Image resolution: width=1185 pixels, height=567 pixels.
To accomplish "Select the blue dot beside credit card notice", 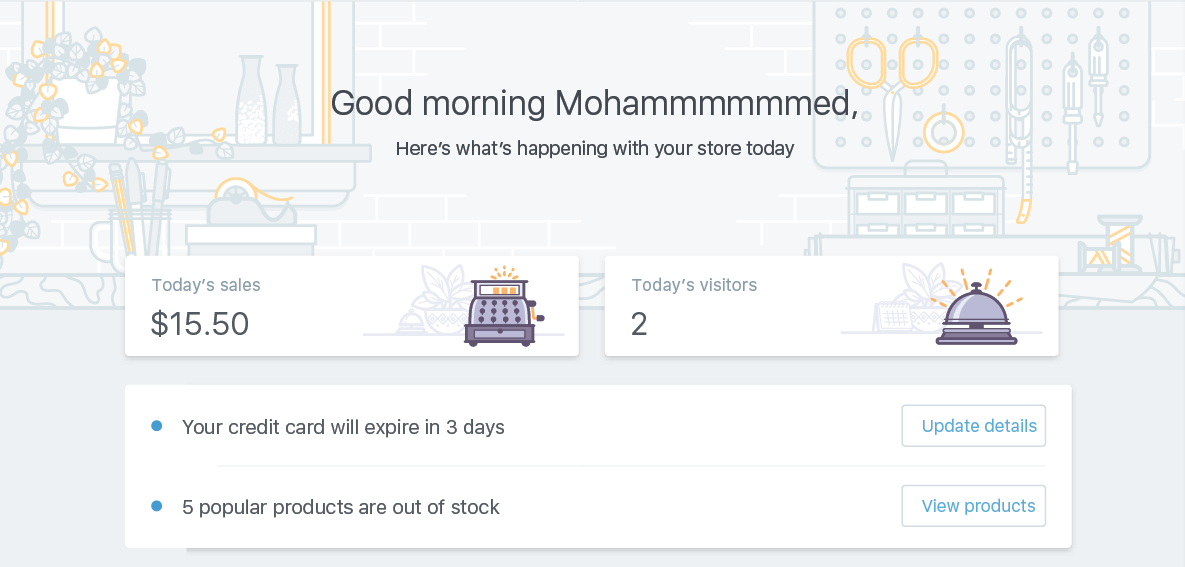I will pos(156,426).
